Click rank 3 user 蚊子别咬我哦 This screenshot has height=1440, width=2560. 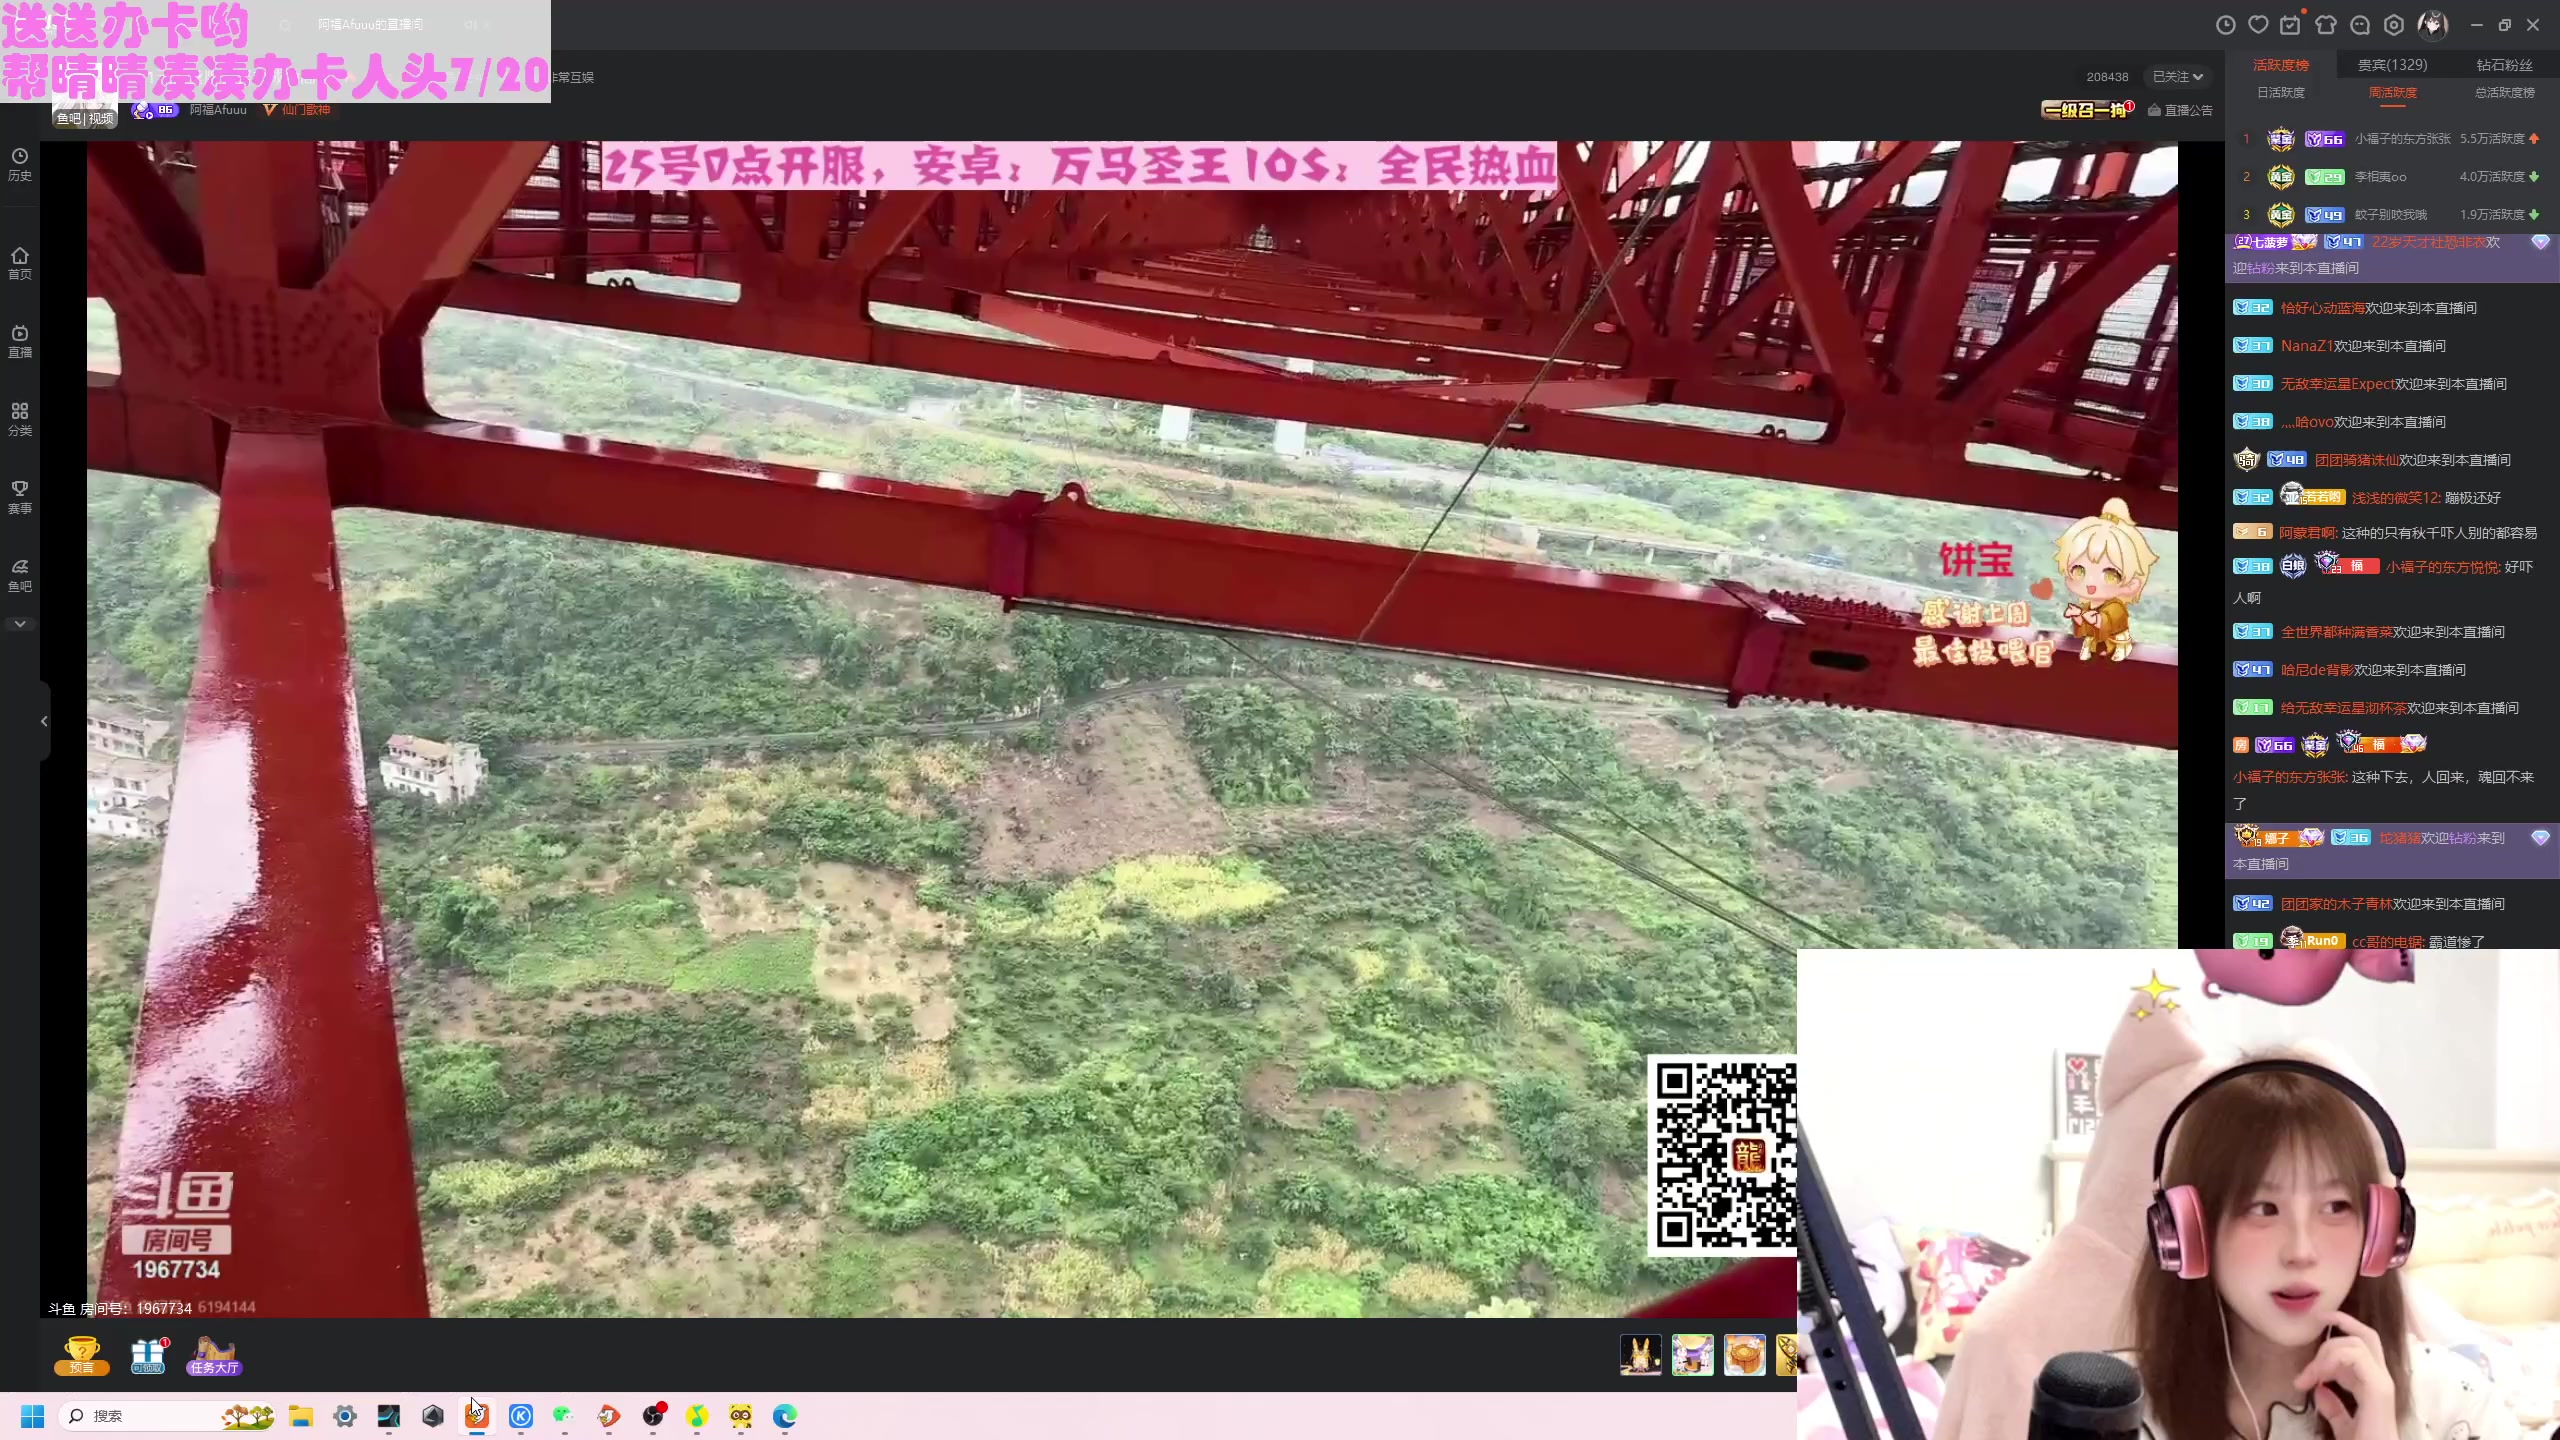tap(2390, 215)
